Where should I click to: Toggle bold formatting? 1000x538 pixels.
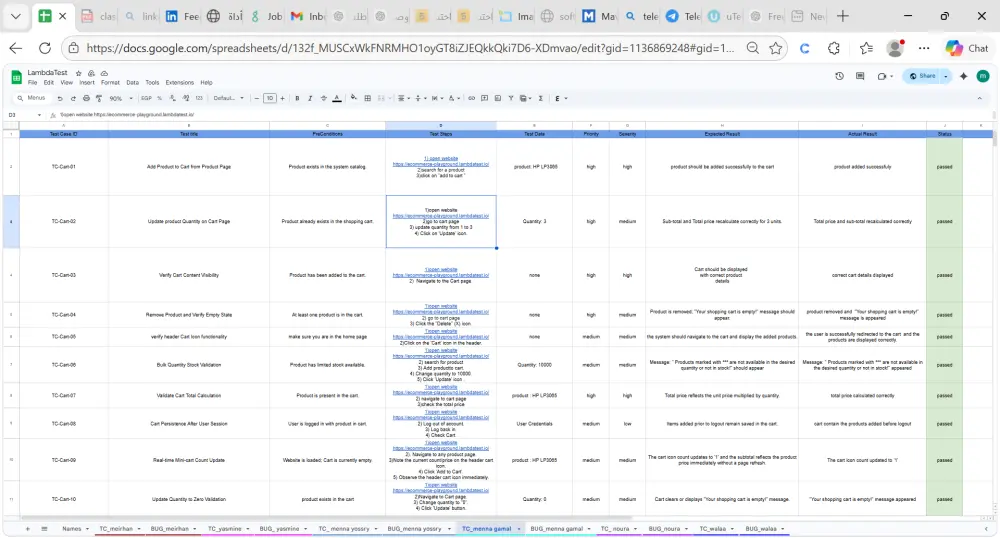click(297, 98)
